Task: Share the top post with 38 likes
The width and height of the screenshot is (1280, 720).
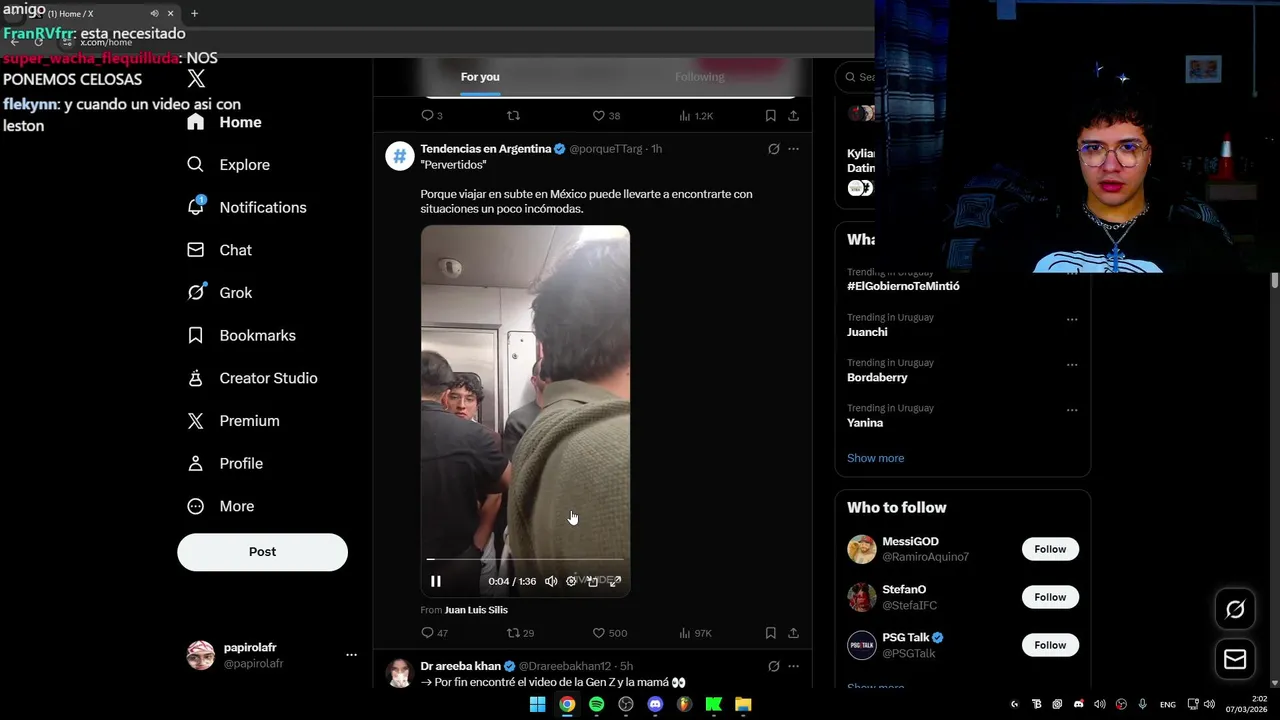Action: point(793,116)
